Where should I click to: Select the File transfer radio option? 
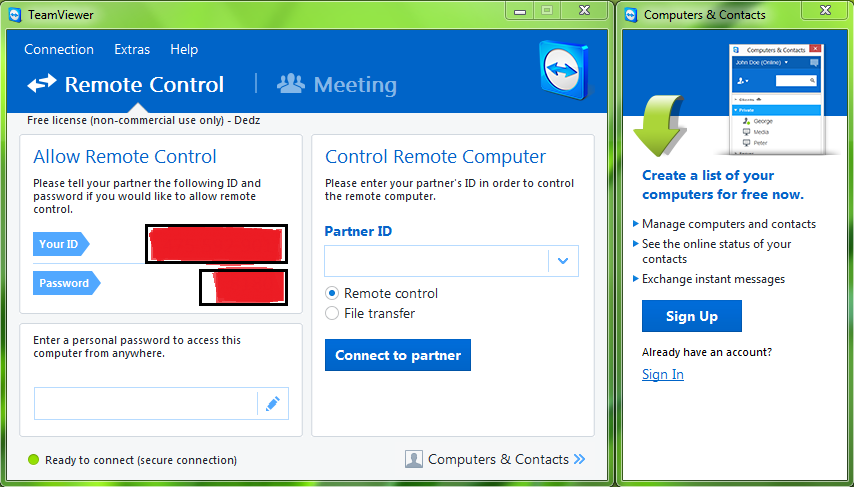coord(333,313)
